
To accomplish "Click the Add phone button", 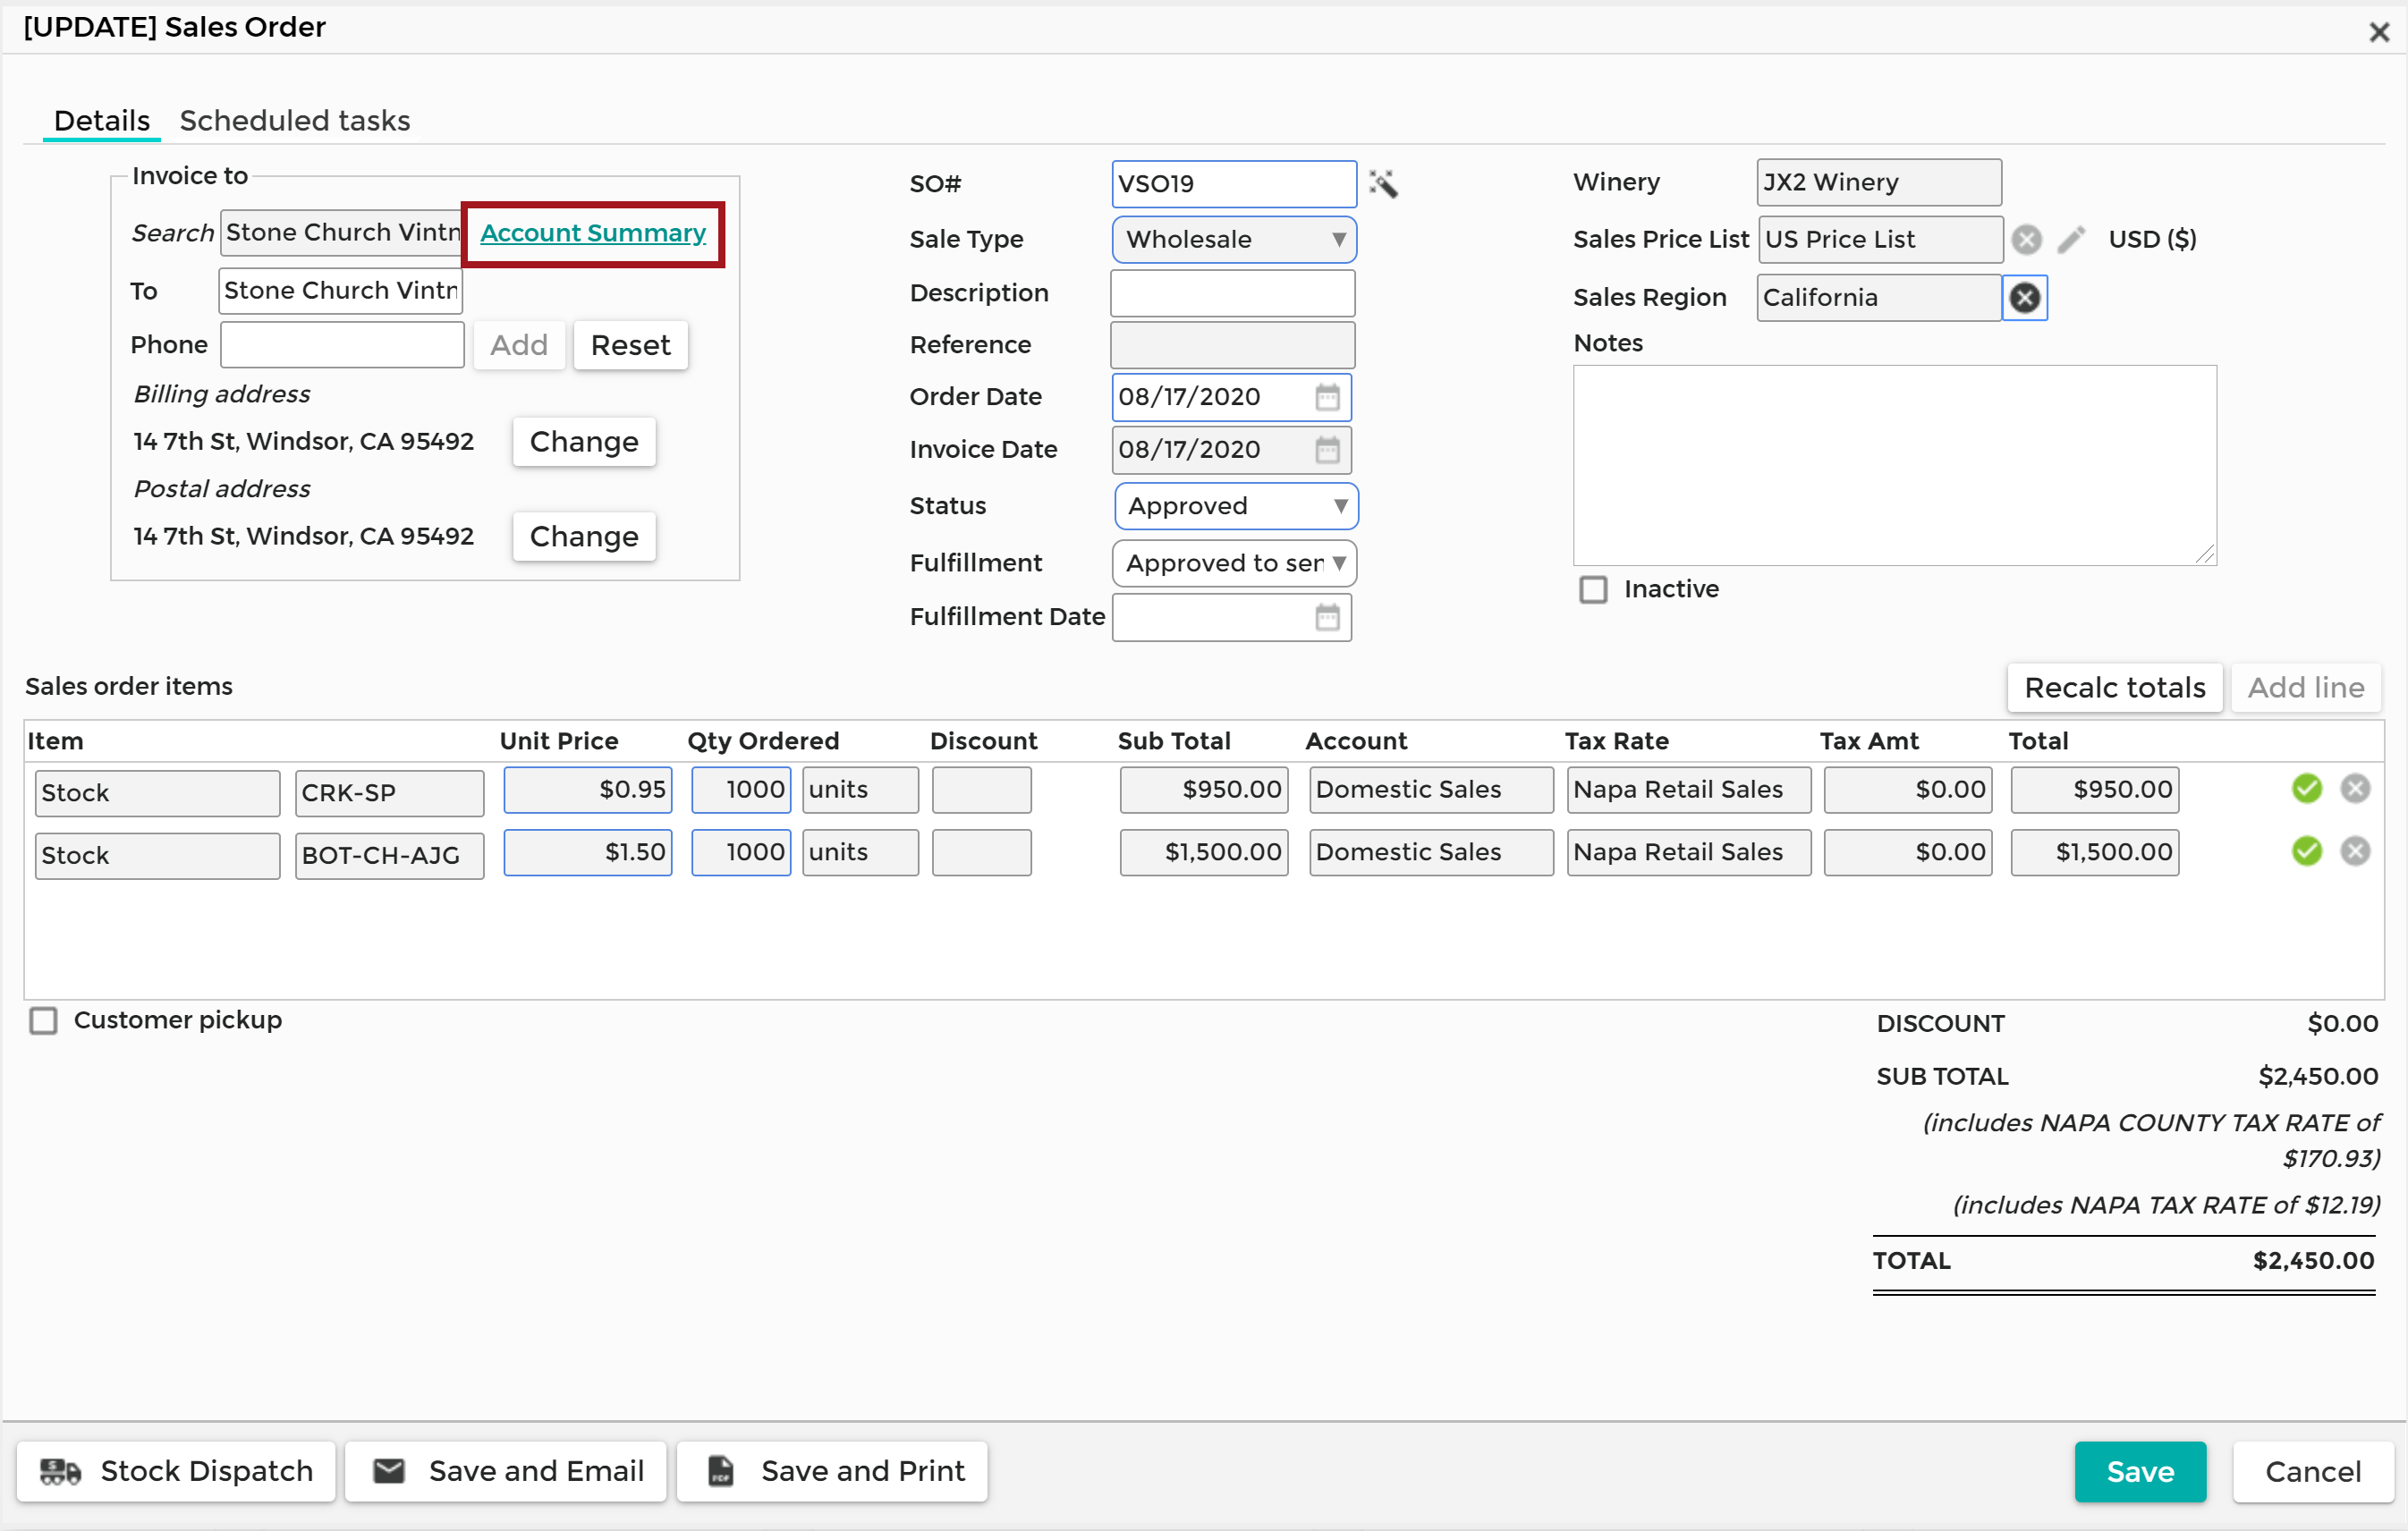I will tap(519, 345).
